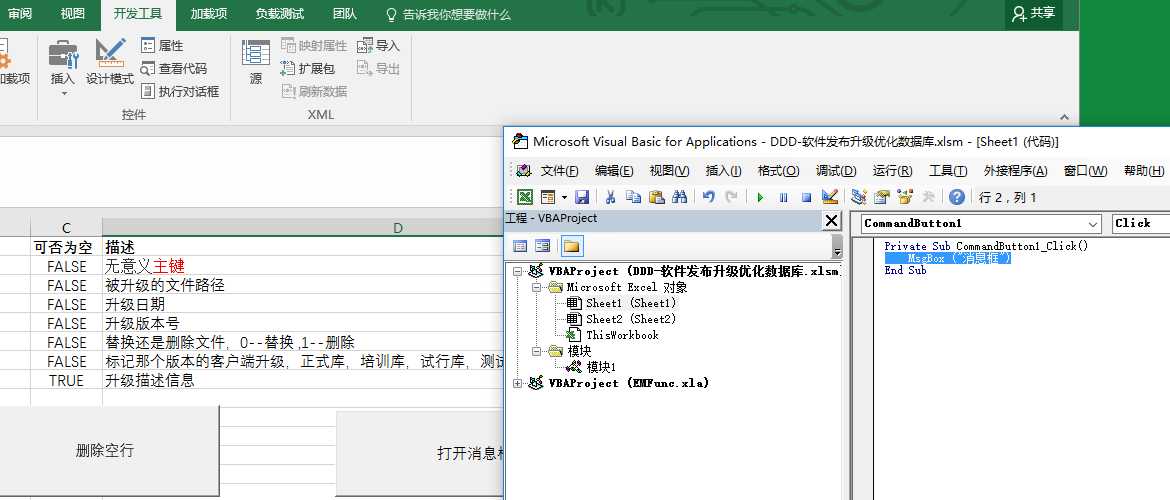Click the View Code icon in project pane
The height and width of the screenshot is (500, 1170).
click(520, 246)
